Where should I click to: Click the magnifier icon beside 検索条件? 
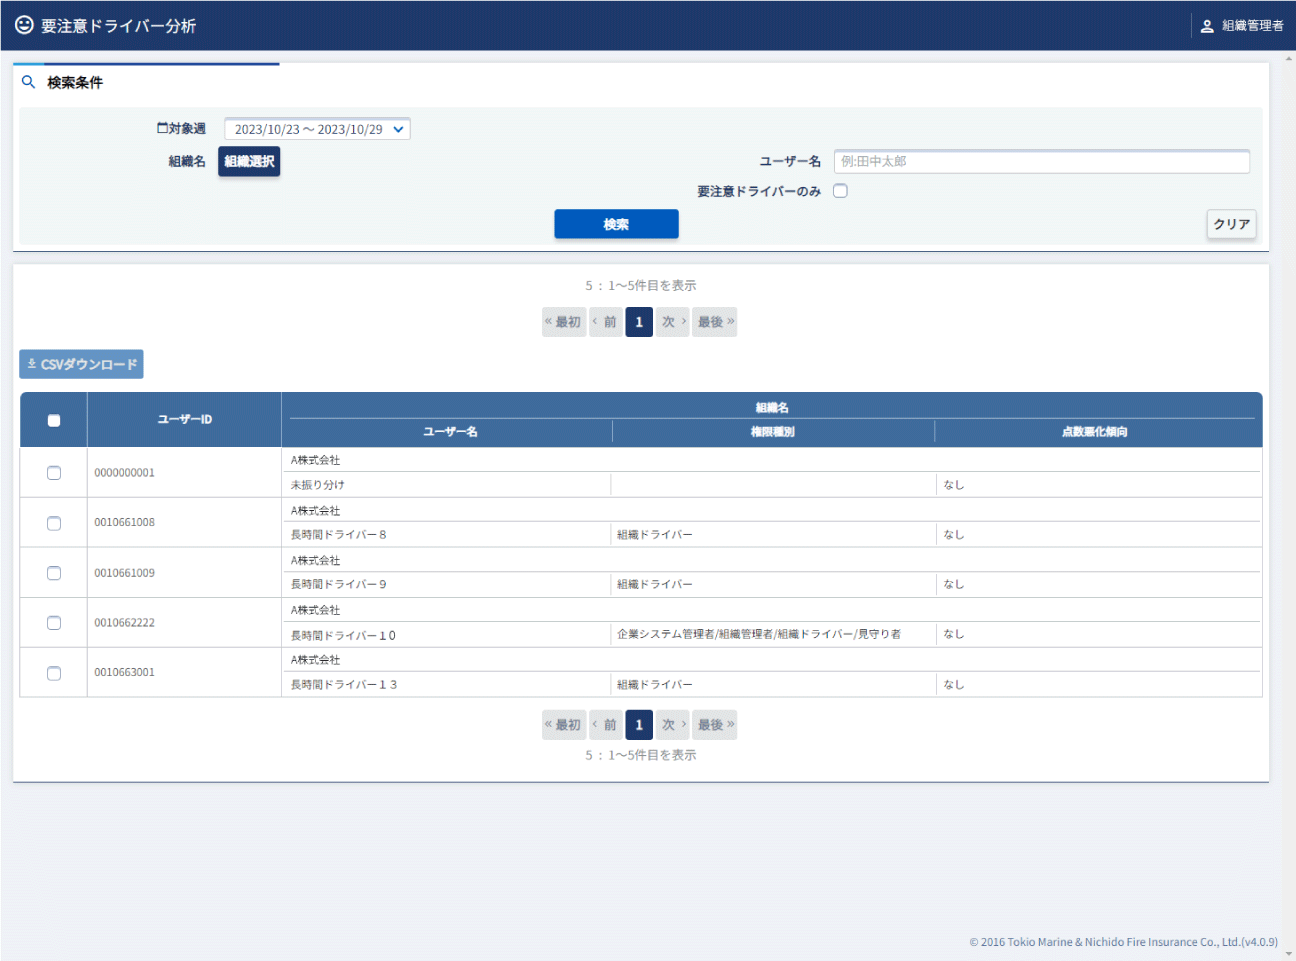[x=29, y=82]
